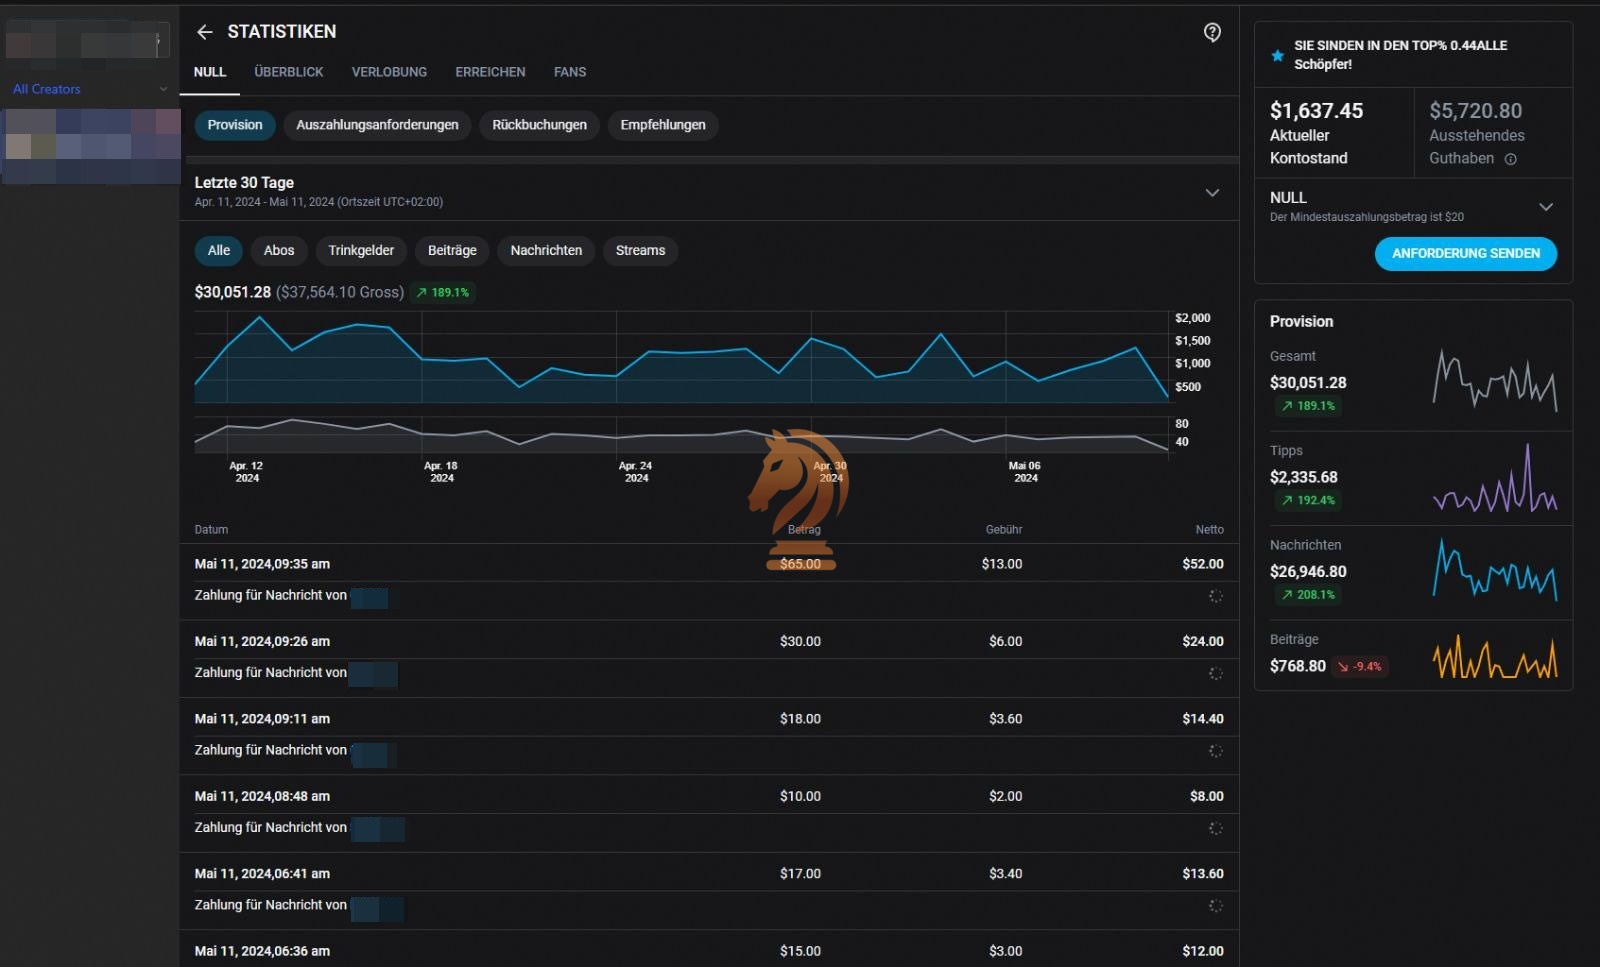1600x967 pixels.
Task: Open the FANS tab
Action: 570,72
